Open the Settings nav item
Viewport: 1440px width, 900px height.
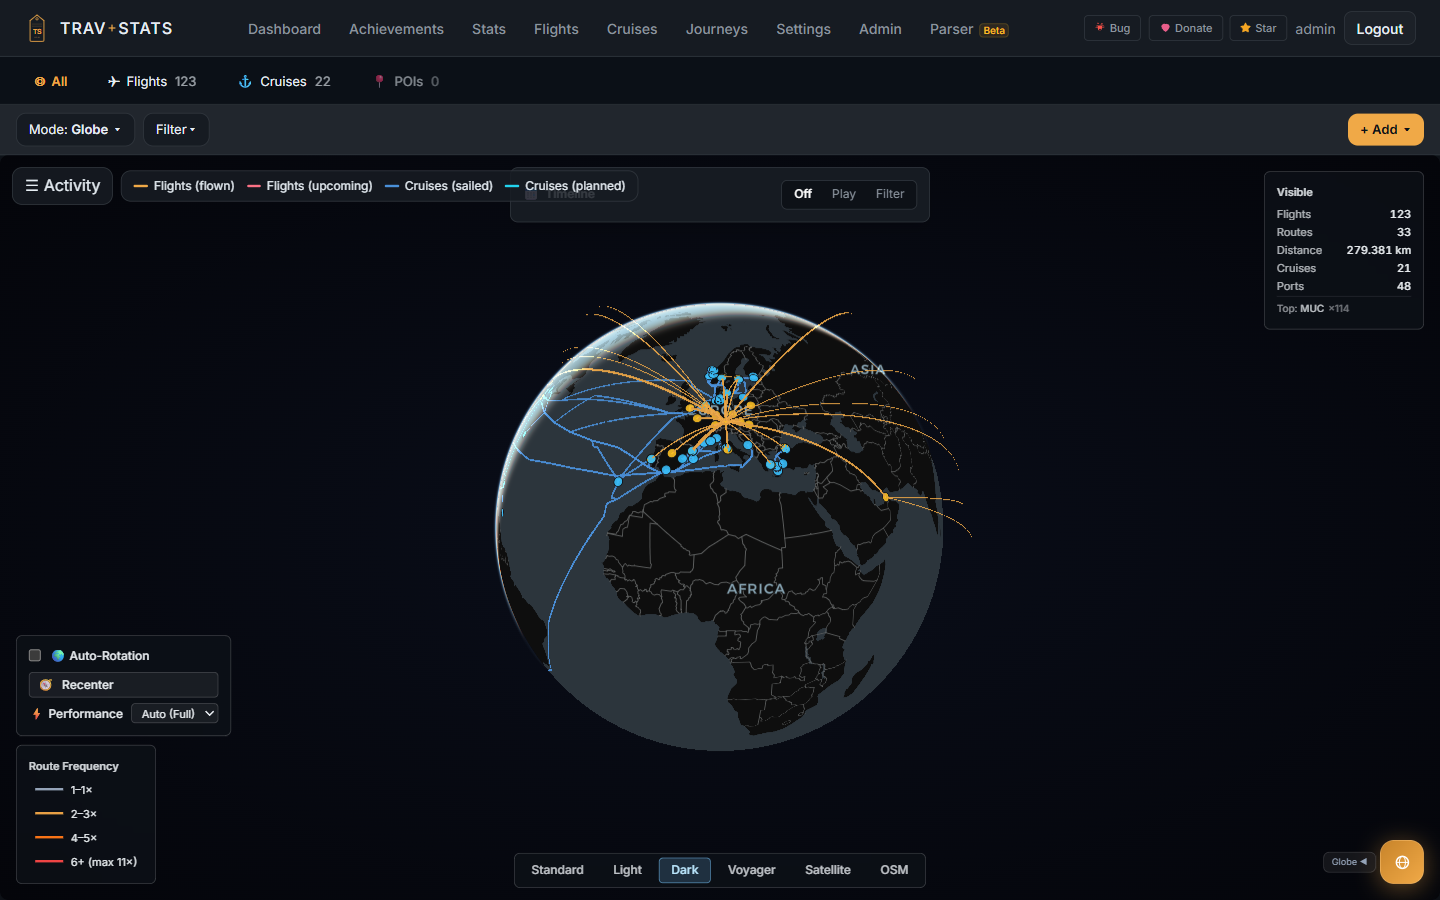coord(803,29)
